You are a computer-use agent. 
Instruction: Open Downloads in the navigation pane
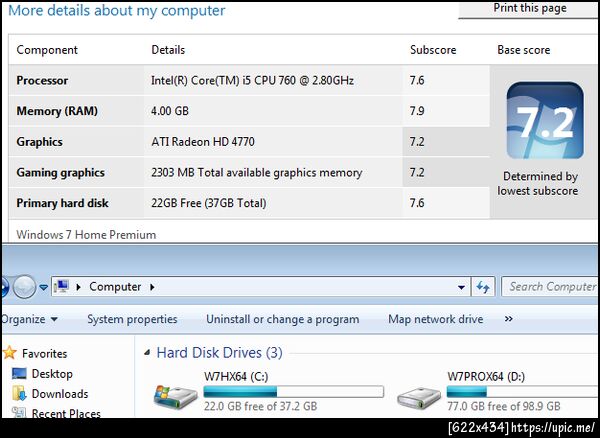click(60, 394)
